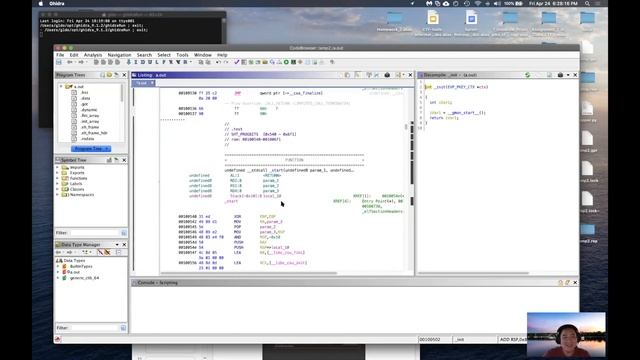Select .dynamic section in Program Trees
Image resolution: width=640 pixels, height=360 pixels.
pyautogui.click(x=89, y=110)
